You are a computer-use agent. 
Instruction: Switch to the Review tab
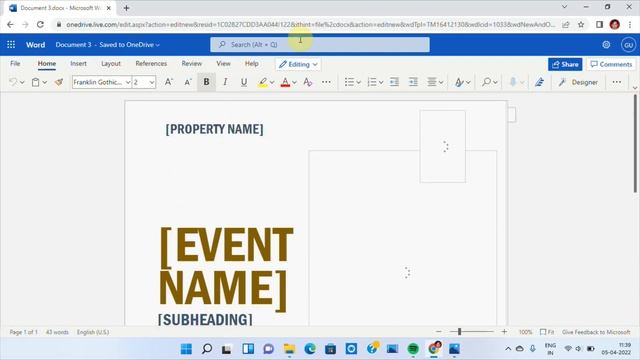pyautogui.click(x=191, y=64)
